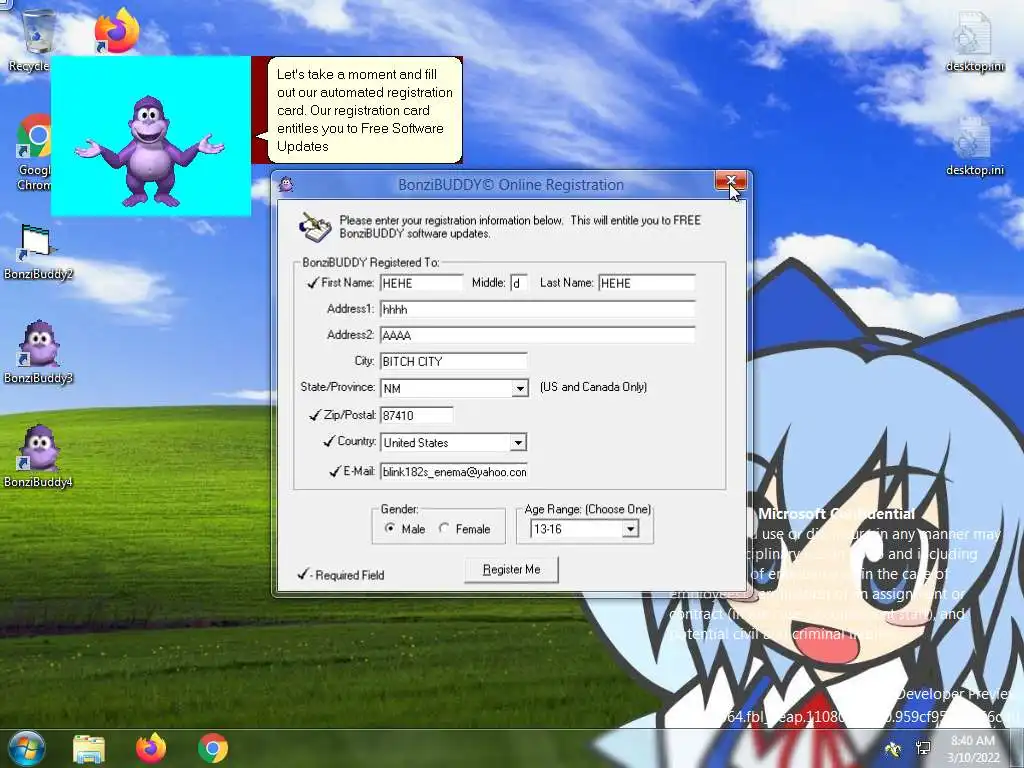
Task: Open the Firefox shortcut on the desktop
Action: (117, 30)
